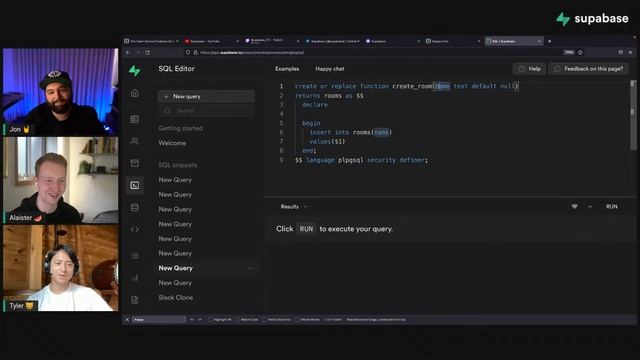Switch to the YouTube browser tab
640x360 pixels.
211,41
